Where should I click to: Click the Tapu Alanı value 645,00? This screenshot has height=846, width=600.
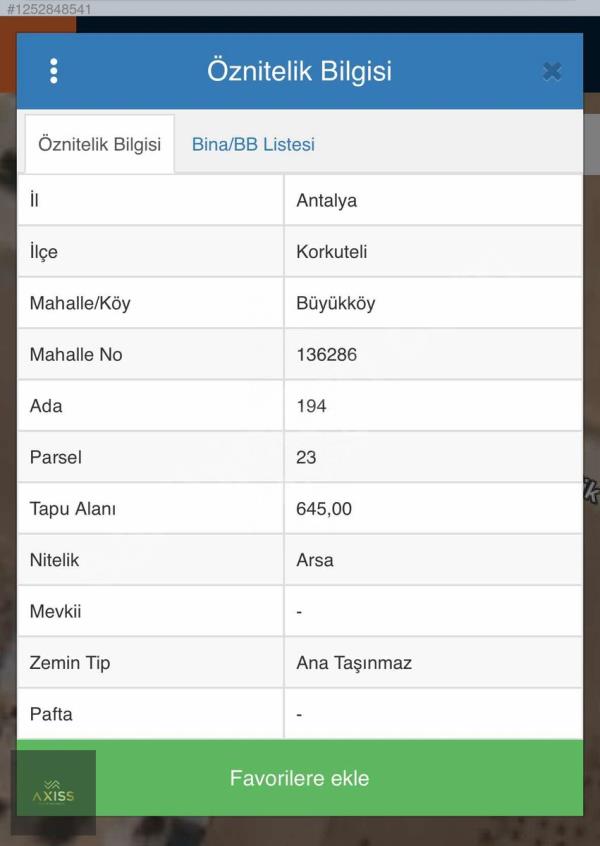point(324,509)
